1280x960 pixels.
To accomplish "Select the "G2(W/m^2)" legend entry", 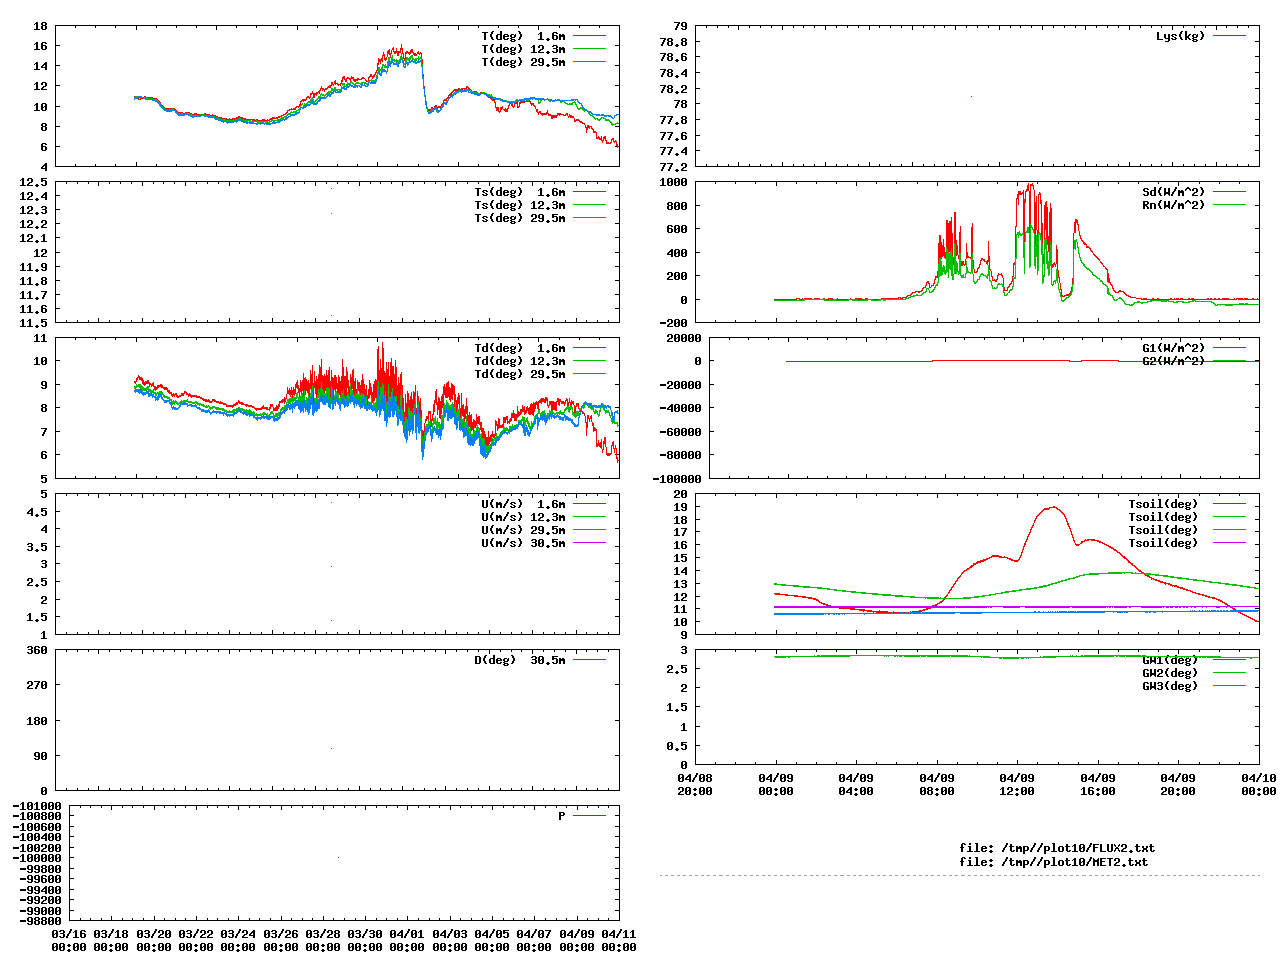I will pos(1174,361).
